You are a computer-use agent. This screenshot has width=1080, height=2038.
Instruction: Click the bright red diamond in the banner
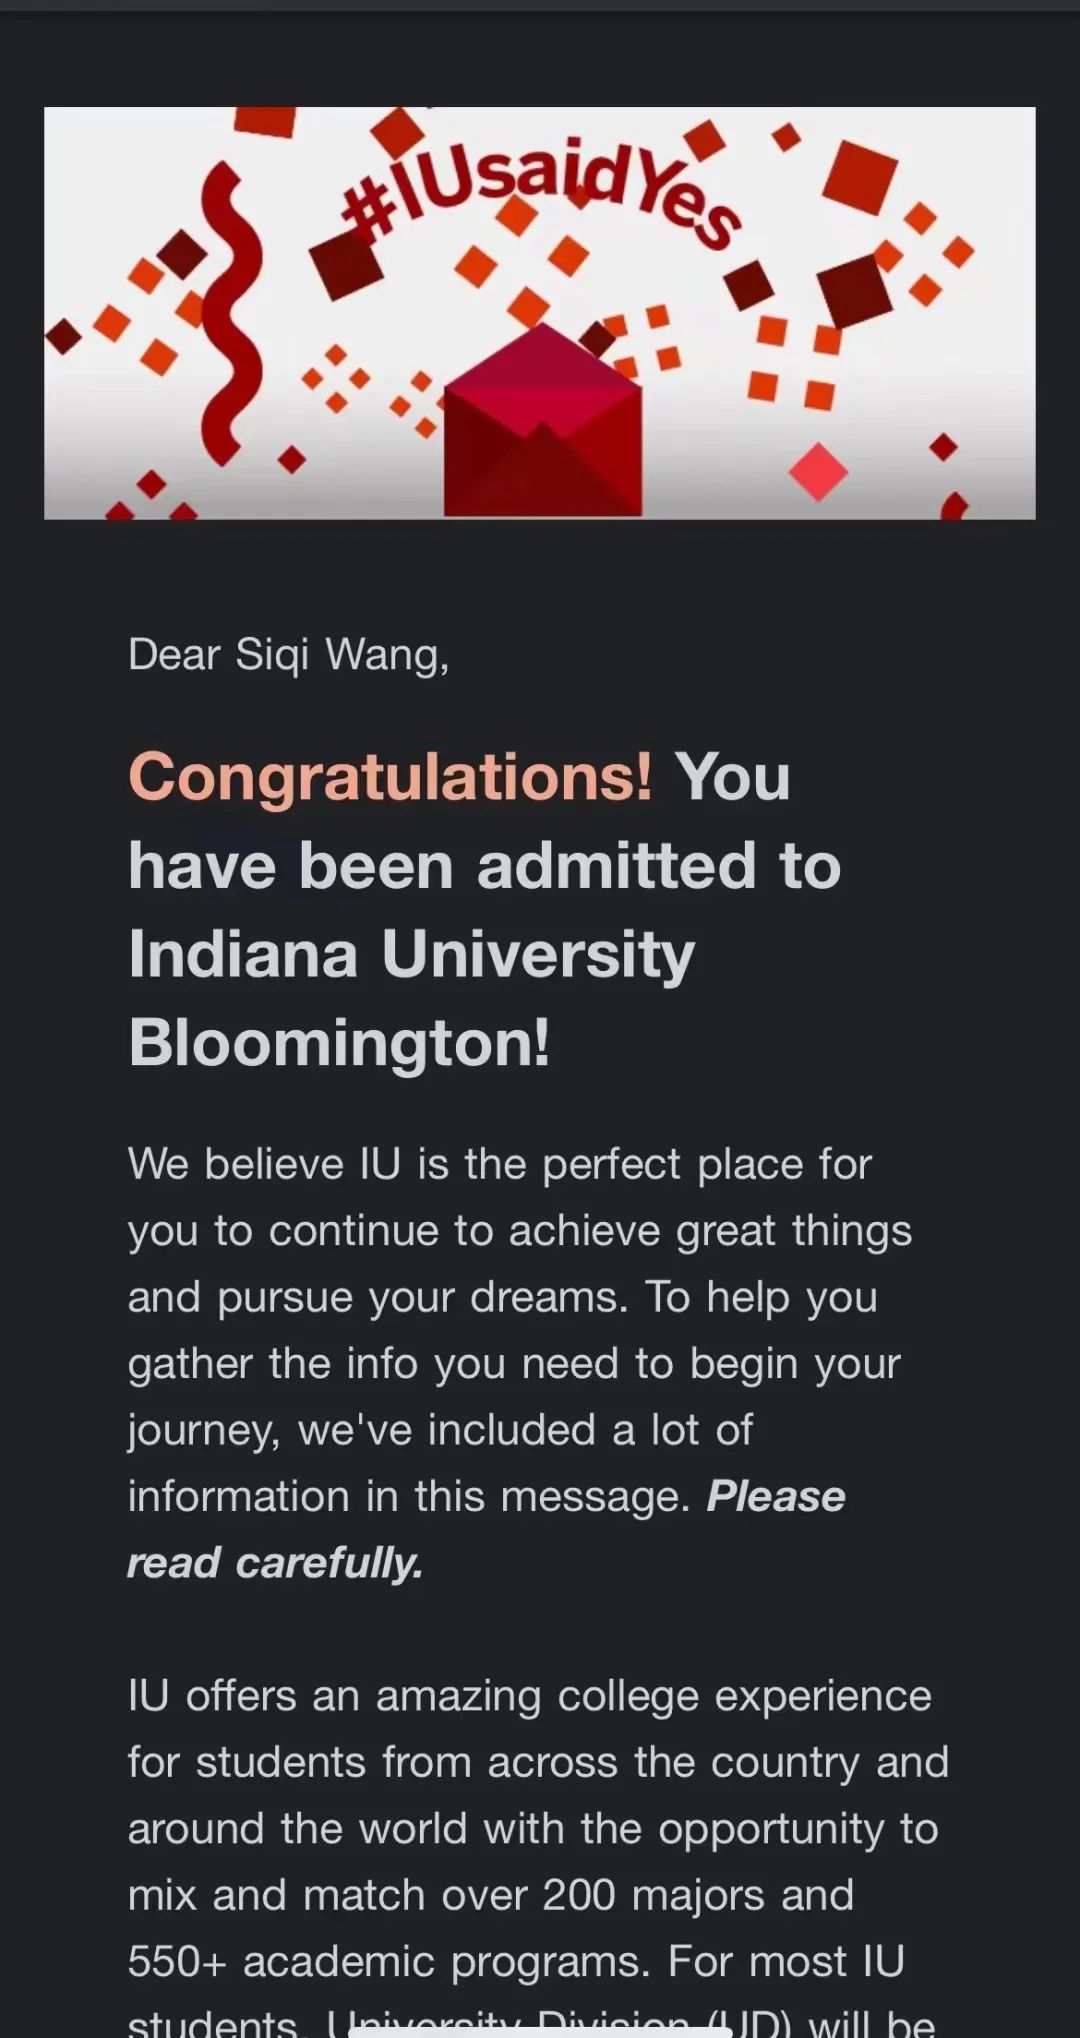click(818, 471)
